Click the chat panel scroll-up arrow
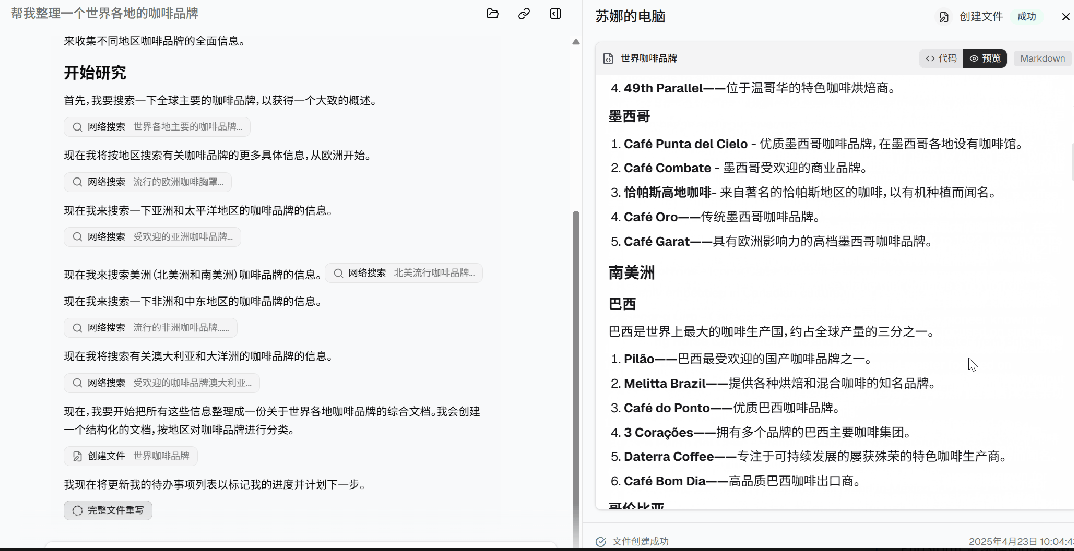The image size is (1074, 551). pyautogui.click(x=575, y=42)
